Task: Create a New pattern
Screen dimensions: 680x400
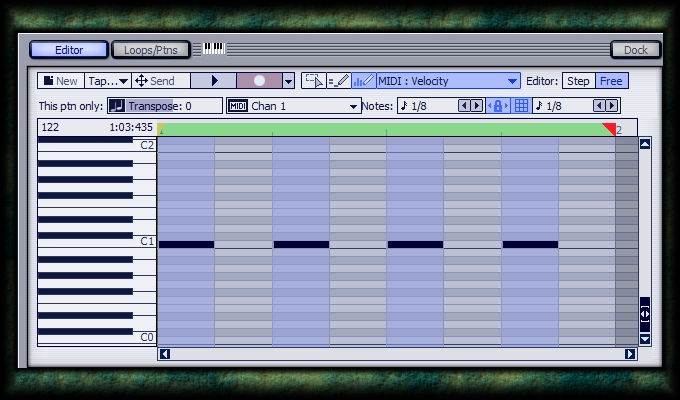Action: tap(61, 81)
